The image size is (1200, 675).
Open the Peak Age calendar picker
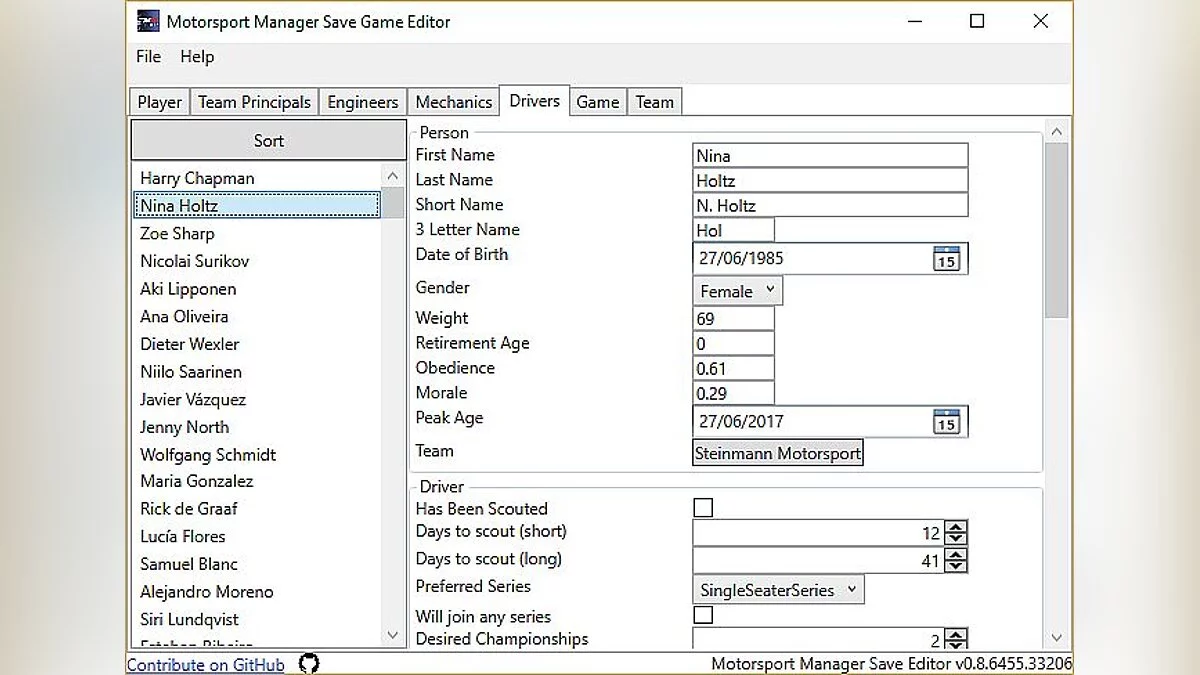pyautogui.click(x=946, y=422)
